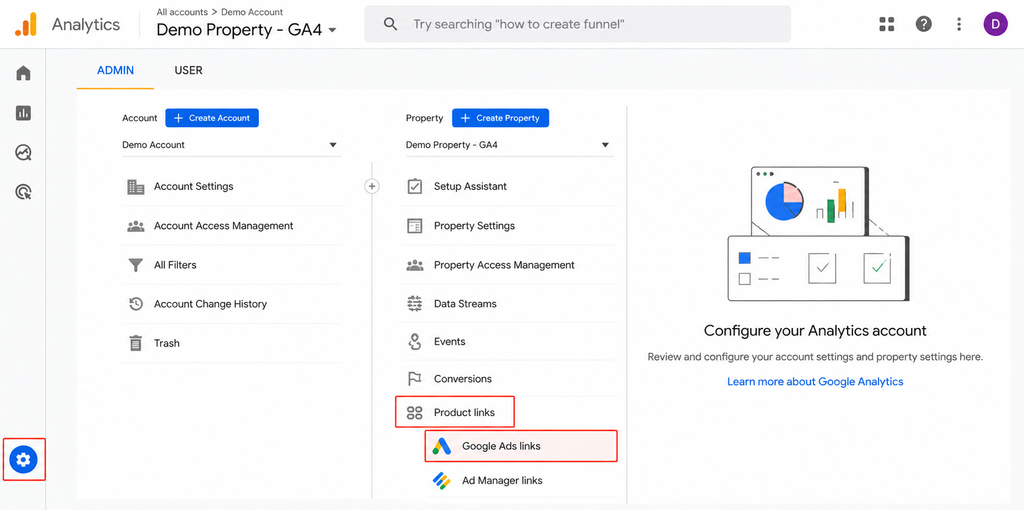
Task: Click the Create Account button
Action: click(x=212, y=118)
